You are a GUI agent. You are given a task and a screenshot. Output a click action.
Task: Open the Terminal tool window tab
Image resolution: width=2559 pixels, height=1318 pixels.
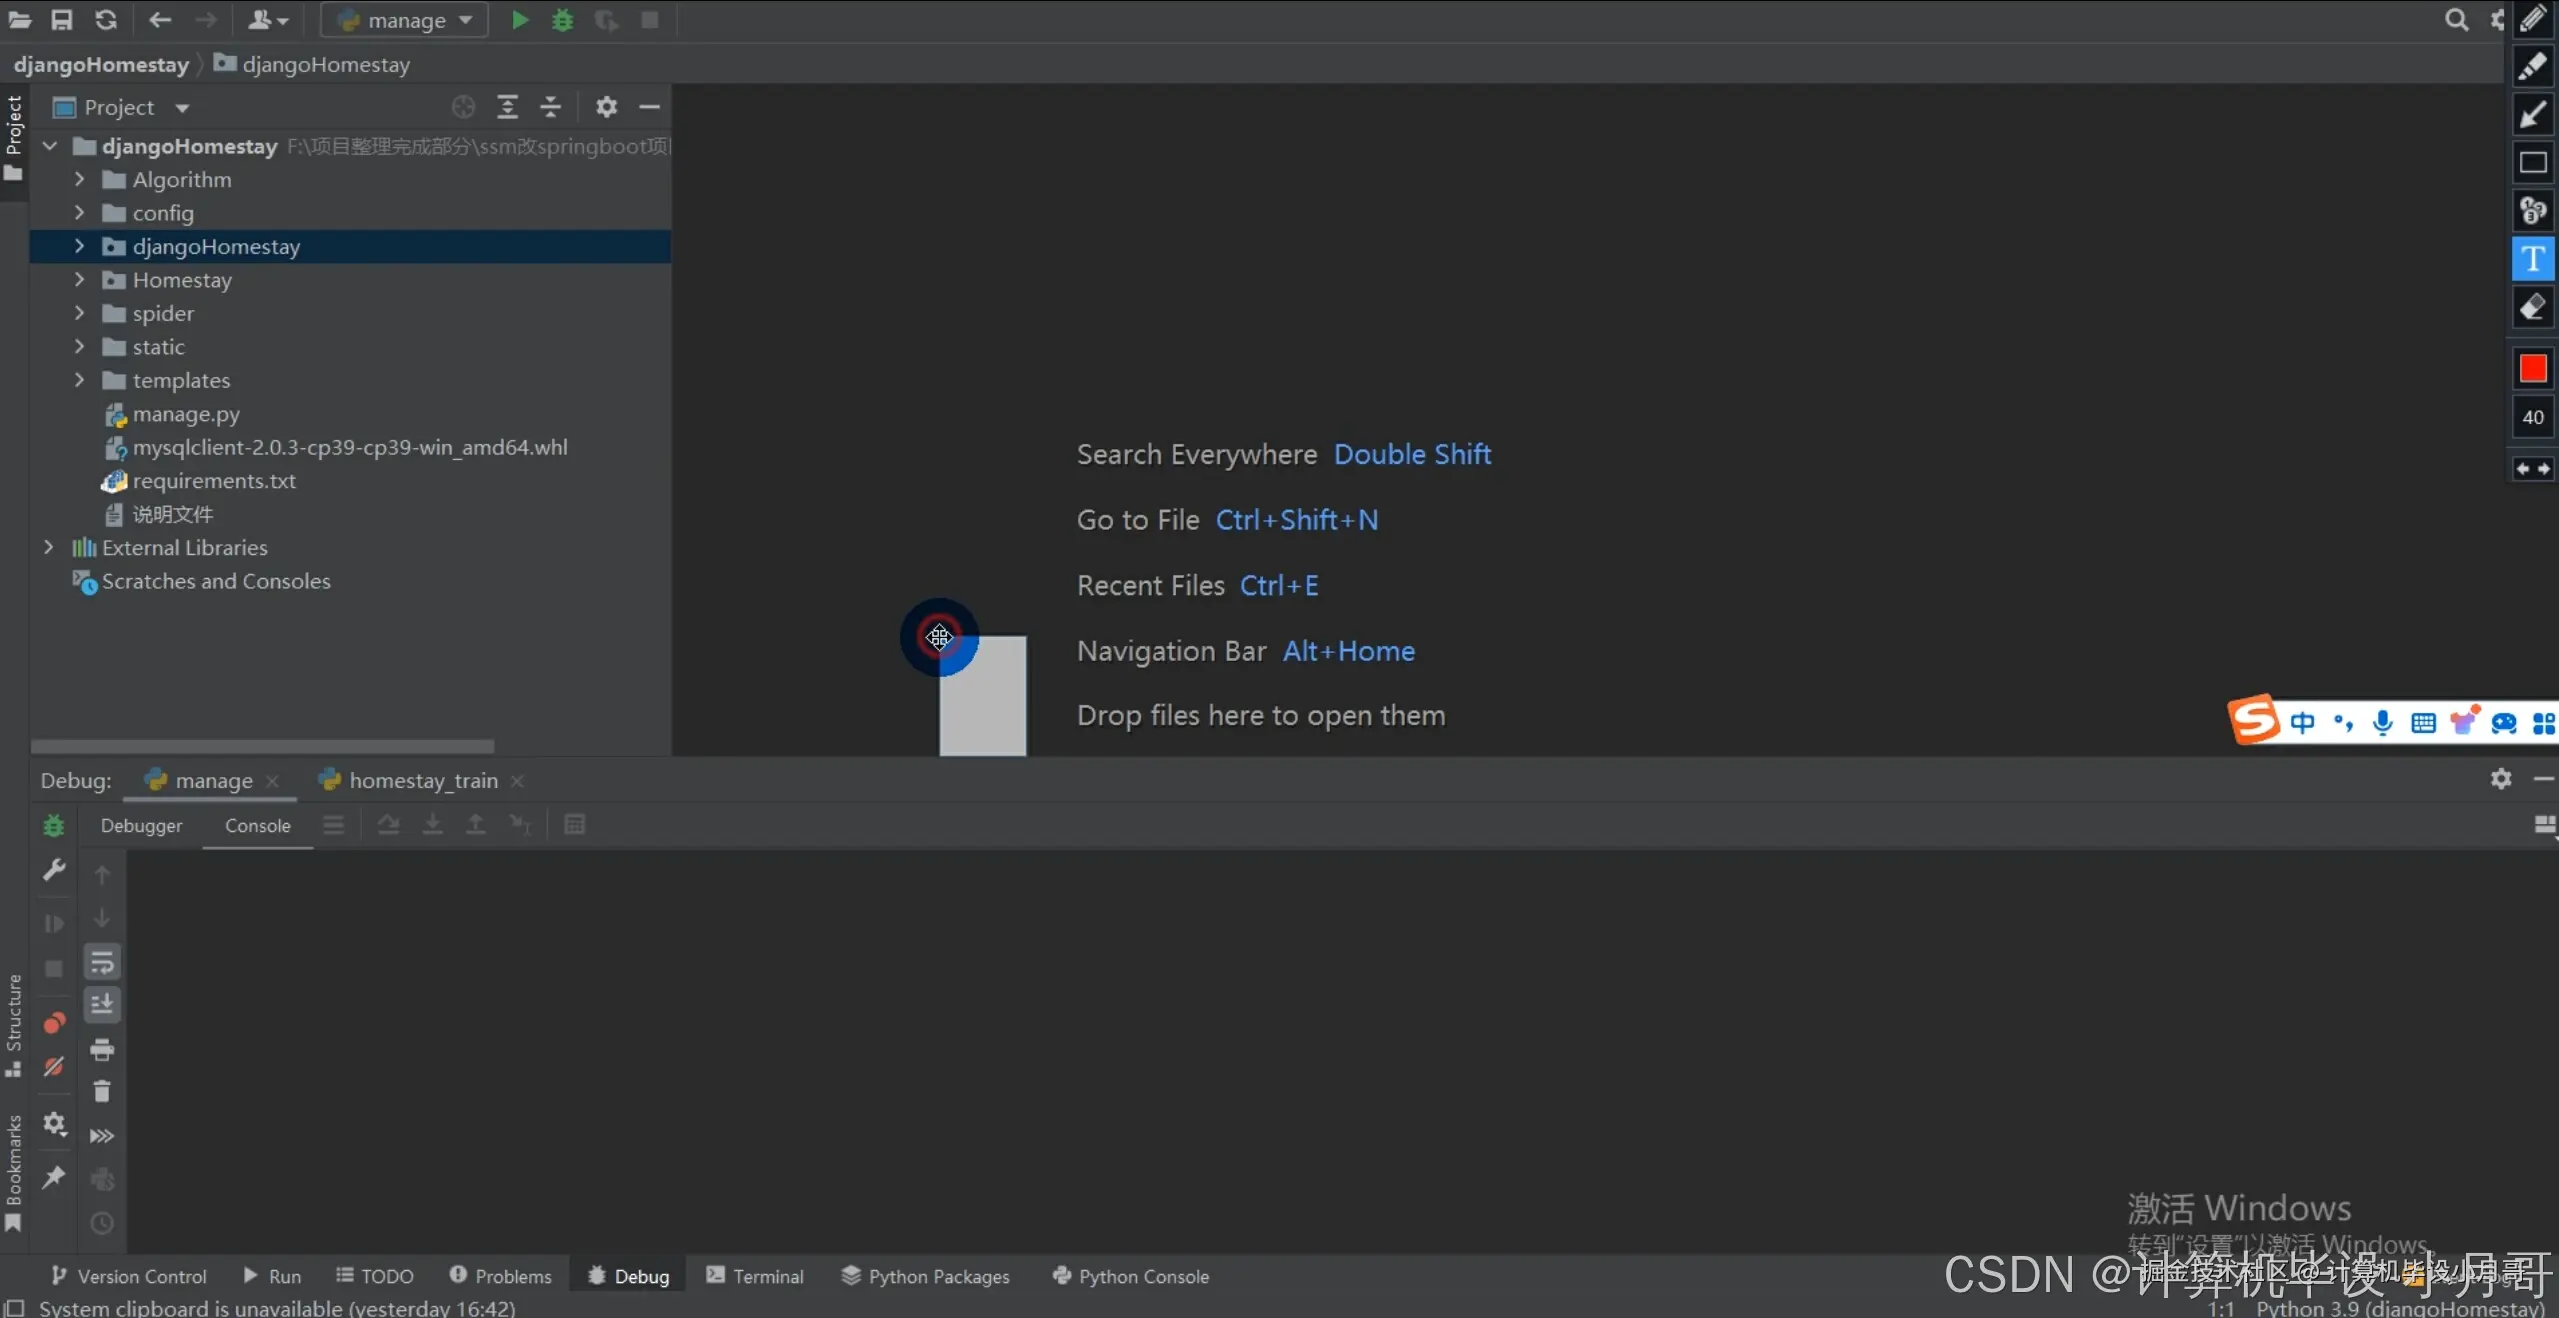[755, 1276]
